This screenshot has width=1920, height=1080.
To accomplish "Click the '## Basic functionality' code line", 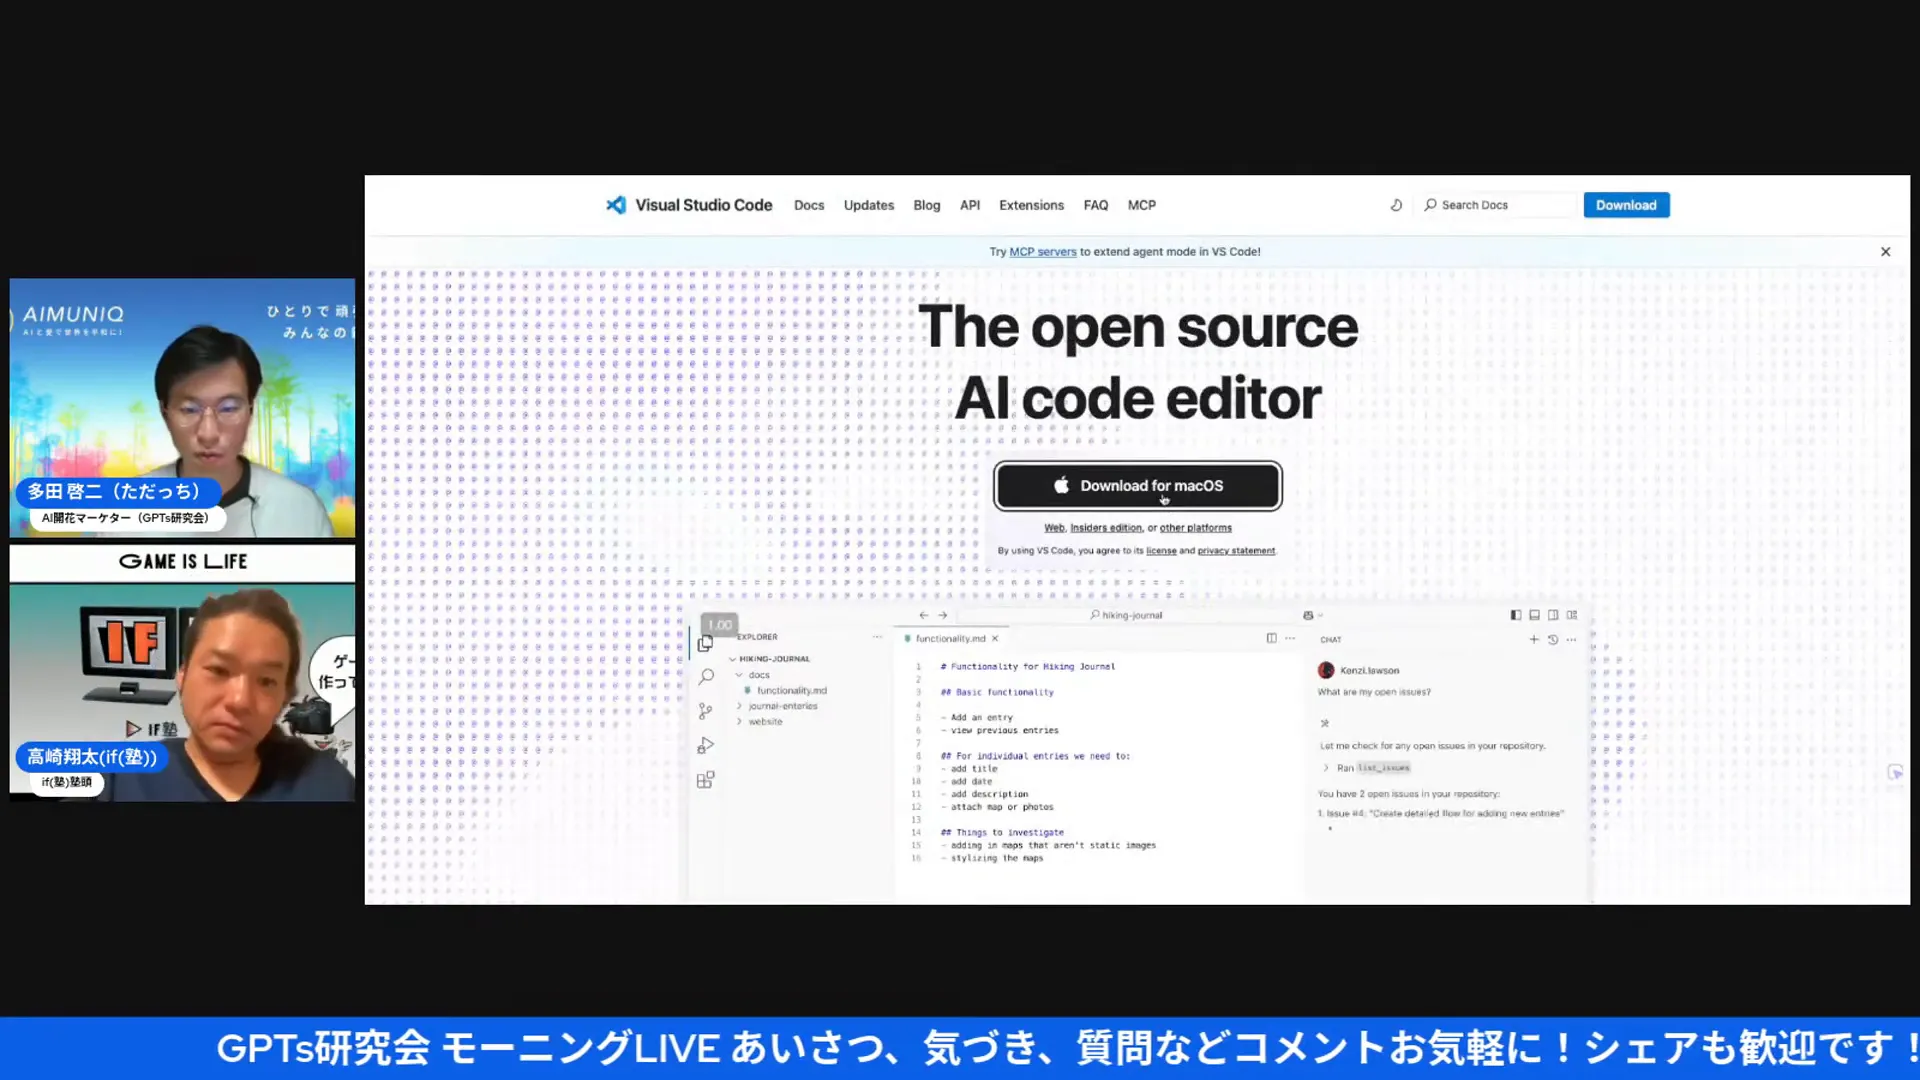I will point(997,693).
